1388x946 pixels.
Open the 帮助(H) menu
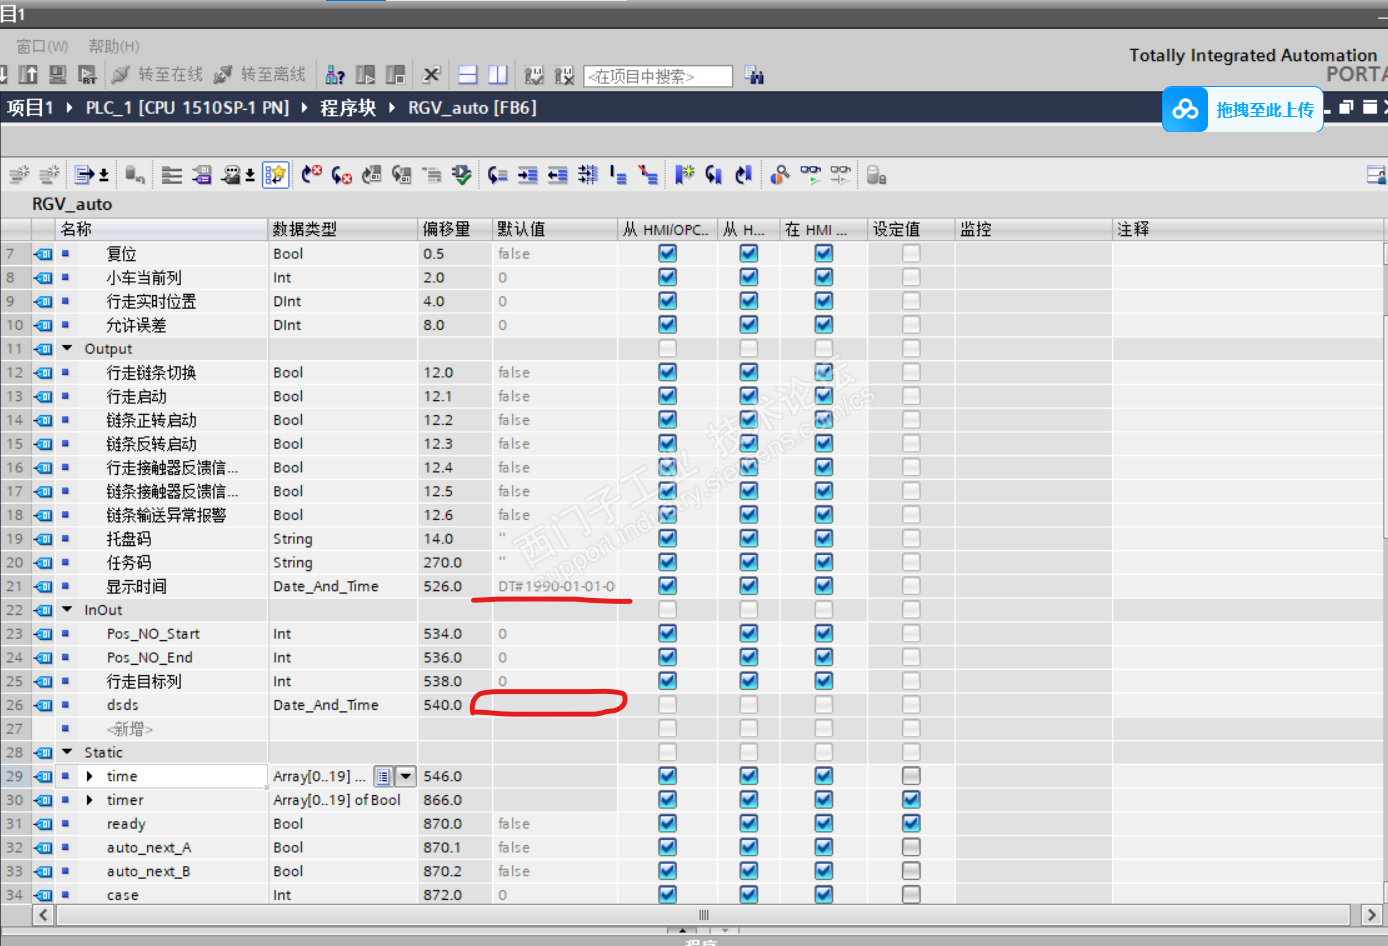114,46
